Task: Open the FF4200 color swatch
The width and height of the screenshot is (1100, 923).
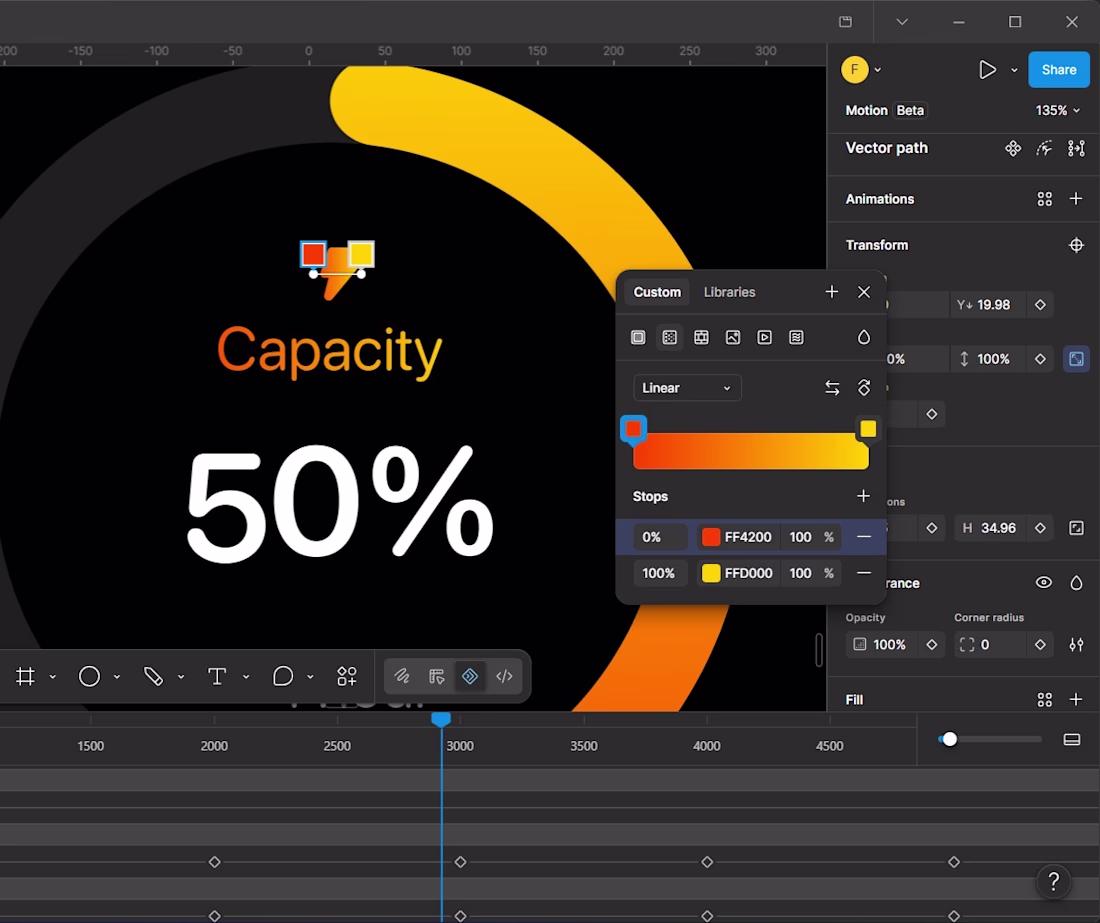Action: (x=711, y=537)
